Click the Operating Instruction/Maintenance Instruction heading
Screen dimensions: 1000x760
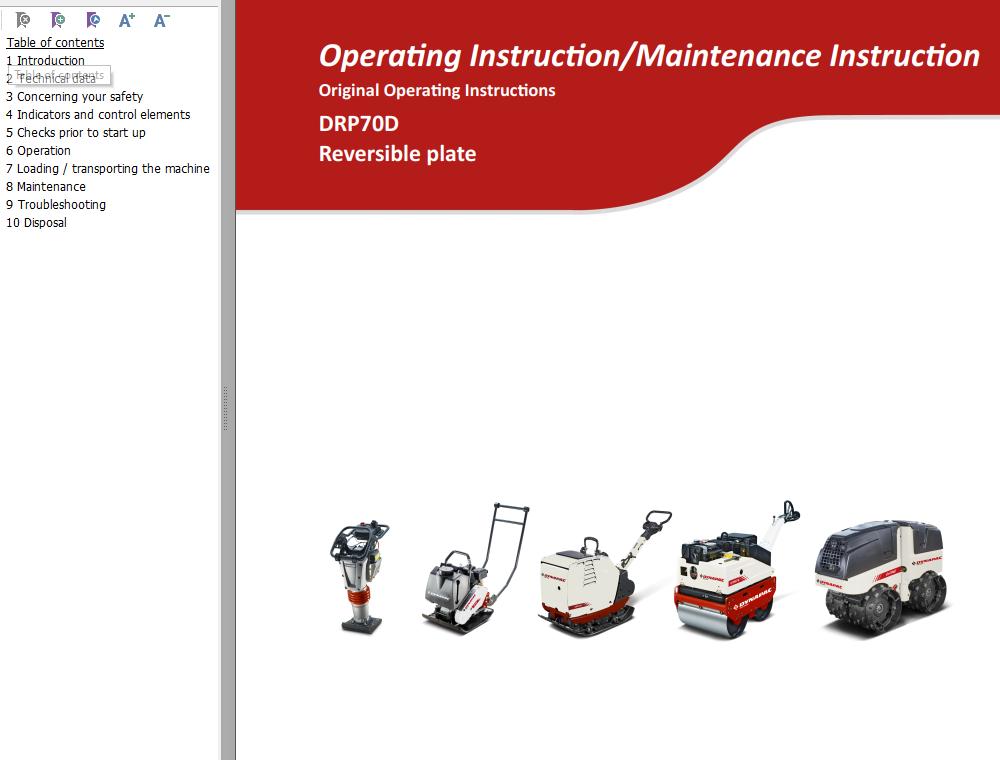click(x=649, y=55)
